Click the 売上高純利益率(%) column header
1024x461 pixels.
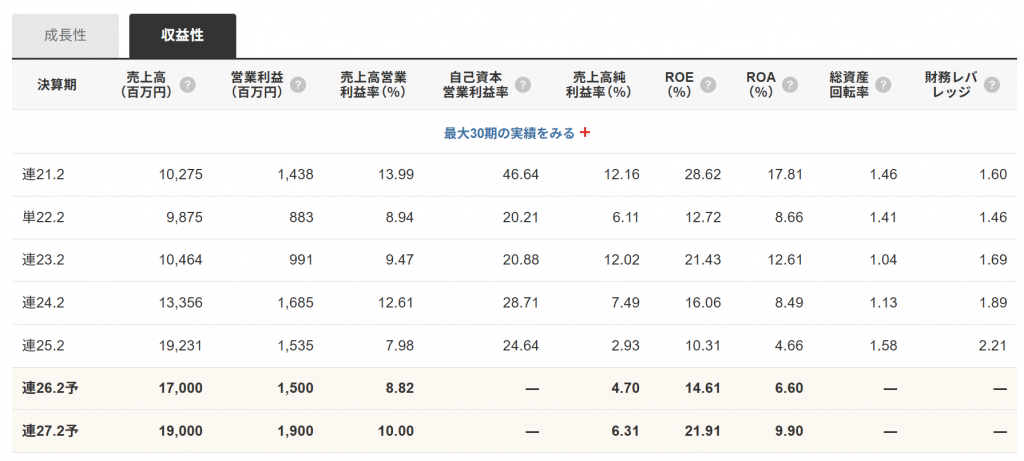(598, 85)
